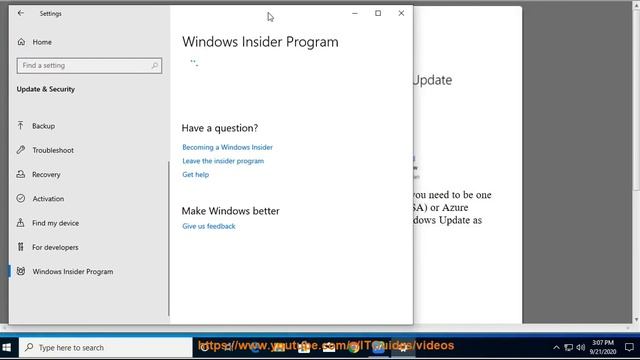Open network status from system tray

pyautogui.click(x=569, y=348)
